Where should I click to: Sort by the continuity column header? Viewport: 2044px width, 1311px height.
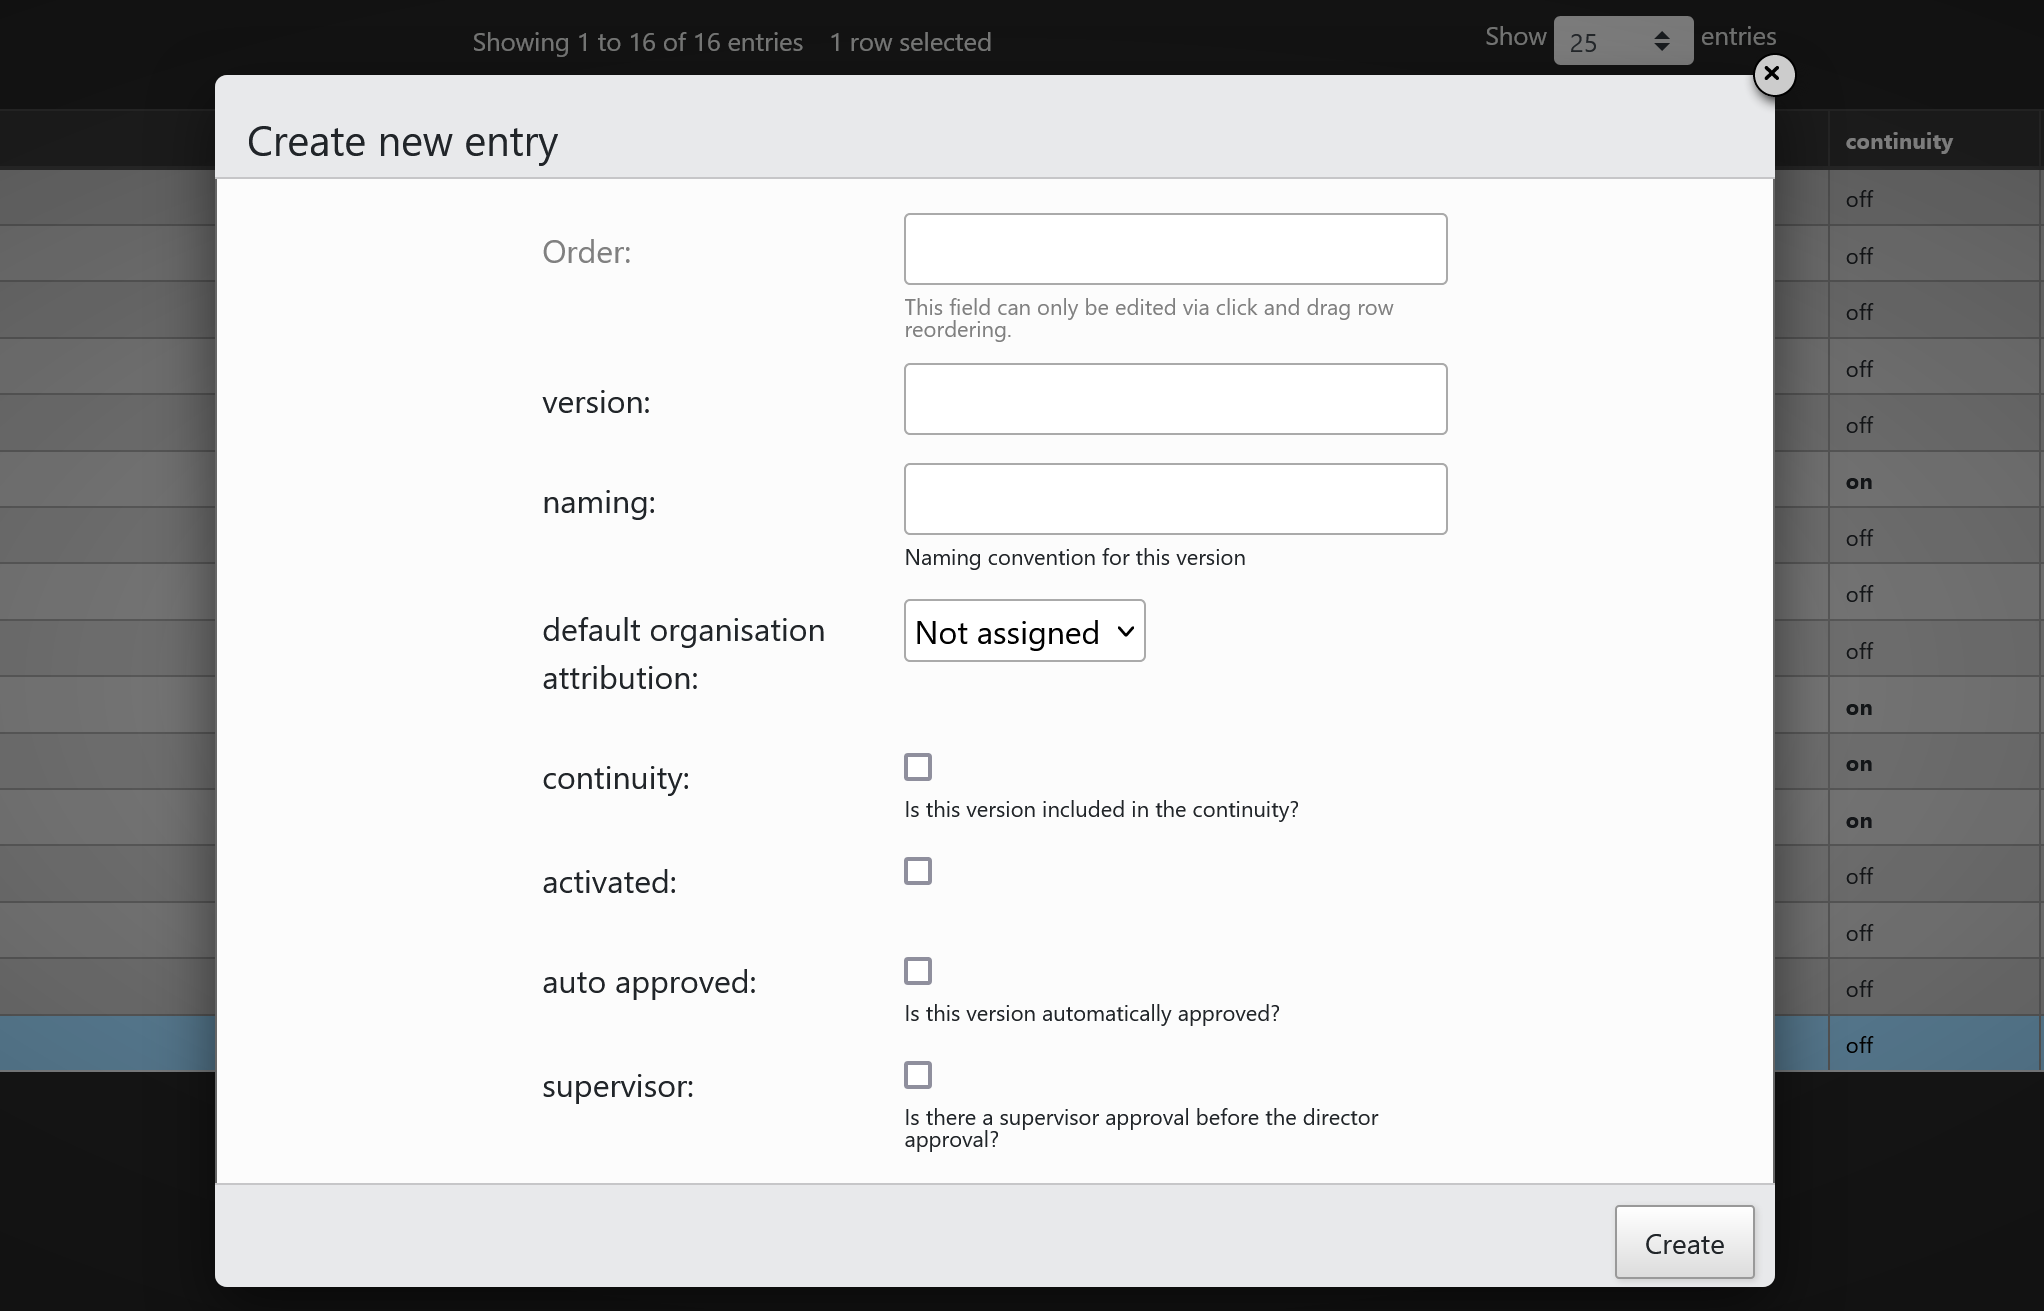(1898, 141)
